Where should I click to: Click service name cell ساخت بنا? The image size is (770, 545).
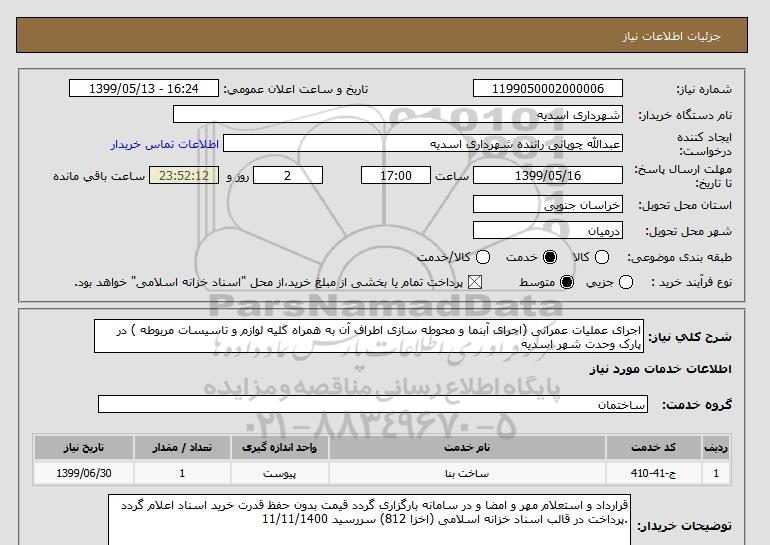(467, 473)
